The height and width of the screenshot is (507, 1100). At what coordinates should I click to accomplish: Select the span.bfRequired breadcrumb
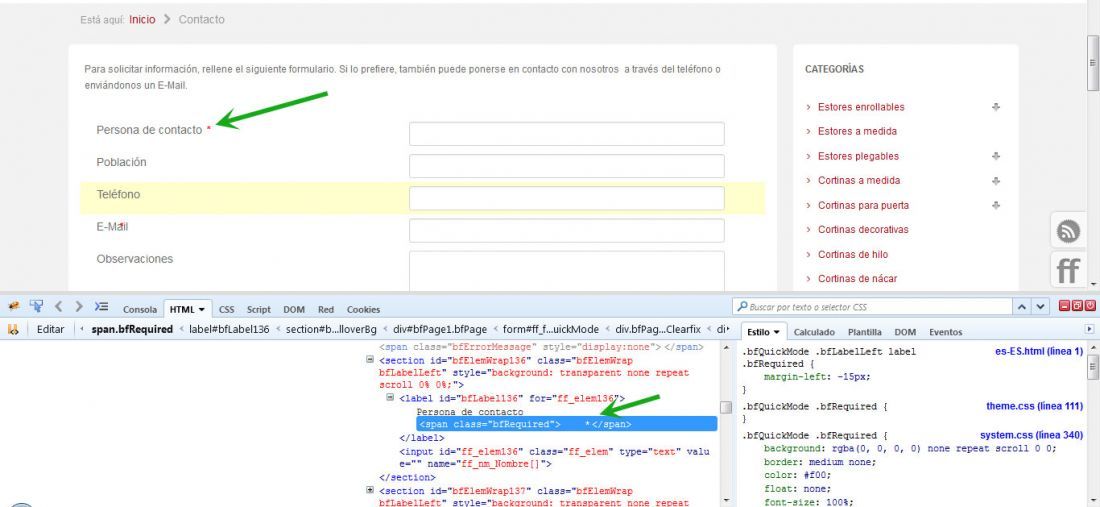[x=132, y=329]
